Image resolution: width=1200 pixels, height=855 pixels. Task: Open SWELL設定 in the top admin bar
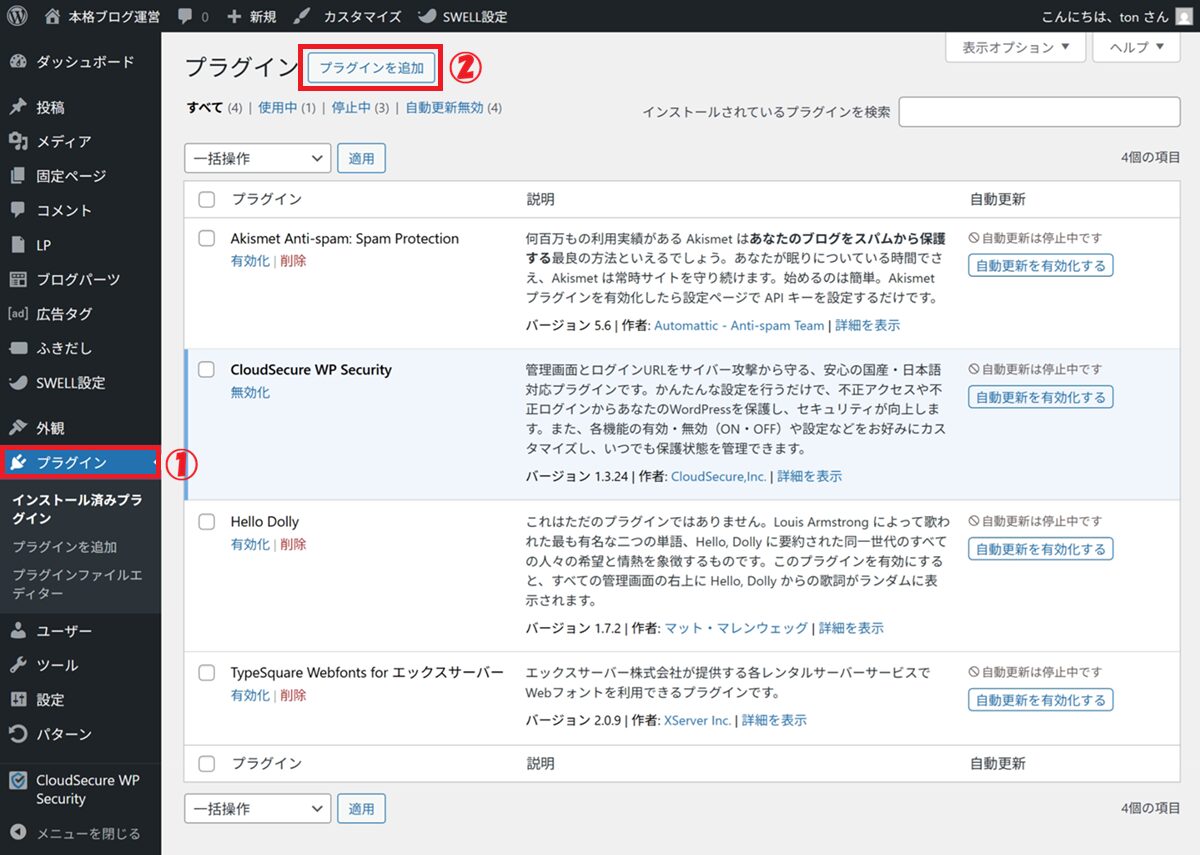click(x=463, y=17)
